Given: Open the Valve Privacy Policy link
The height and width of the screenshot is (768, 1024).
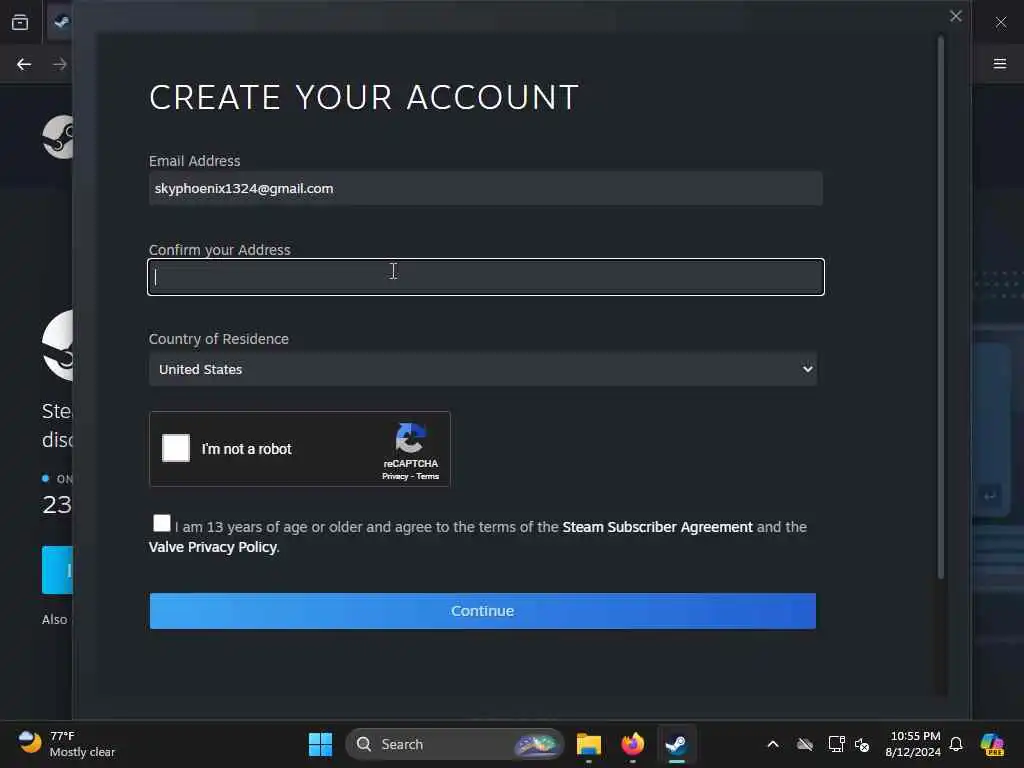Looking at the screenshot, I should 213,547.
